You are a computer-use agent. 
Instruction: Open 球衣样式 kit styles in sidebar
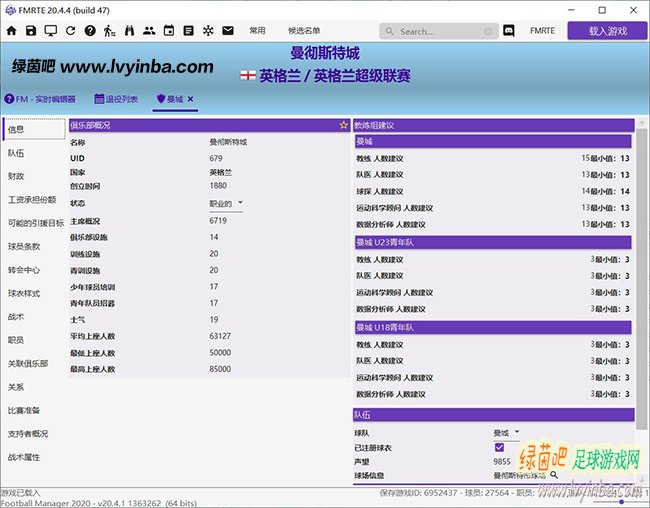(x=24, y=294)
